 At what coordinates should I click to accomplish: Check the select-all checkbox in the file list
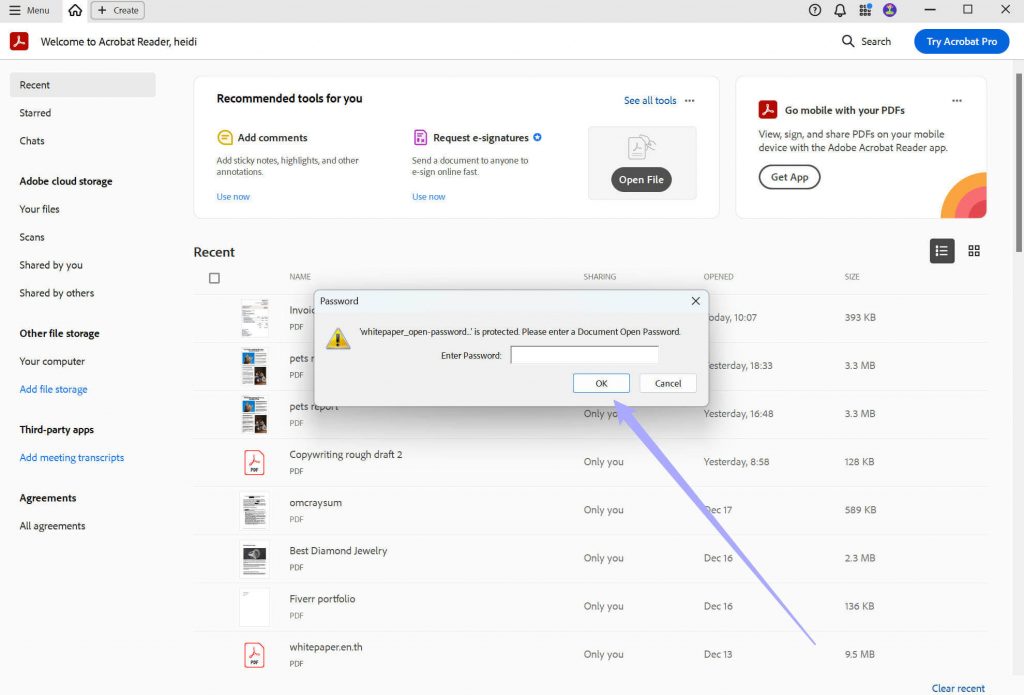click(214, 278)
